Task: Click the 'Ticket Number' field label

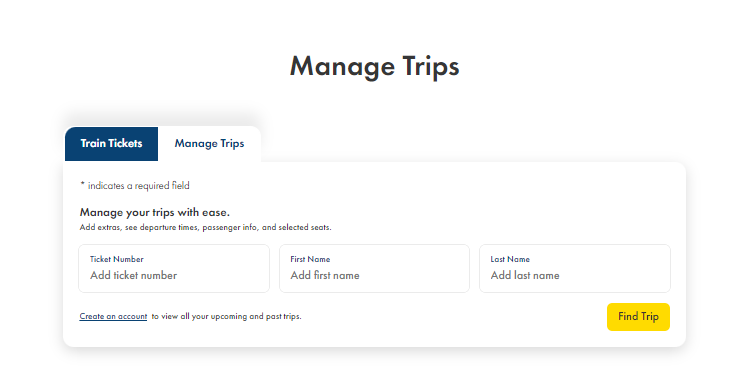Action: [x=117, y=259]
